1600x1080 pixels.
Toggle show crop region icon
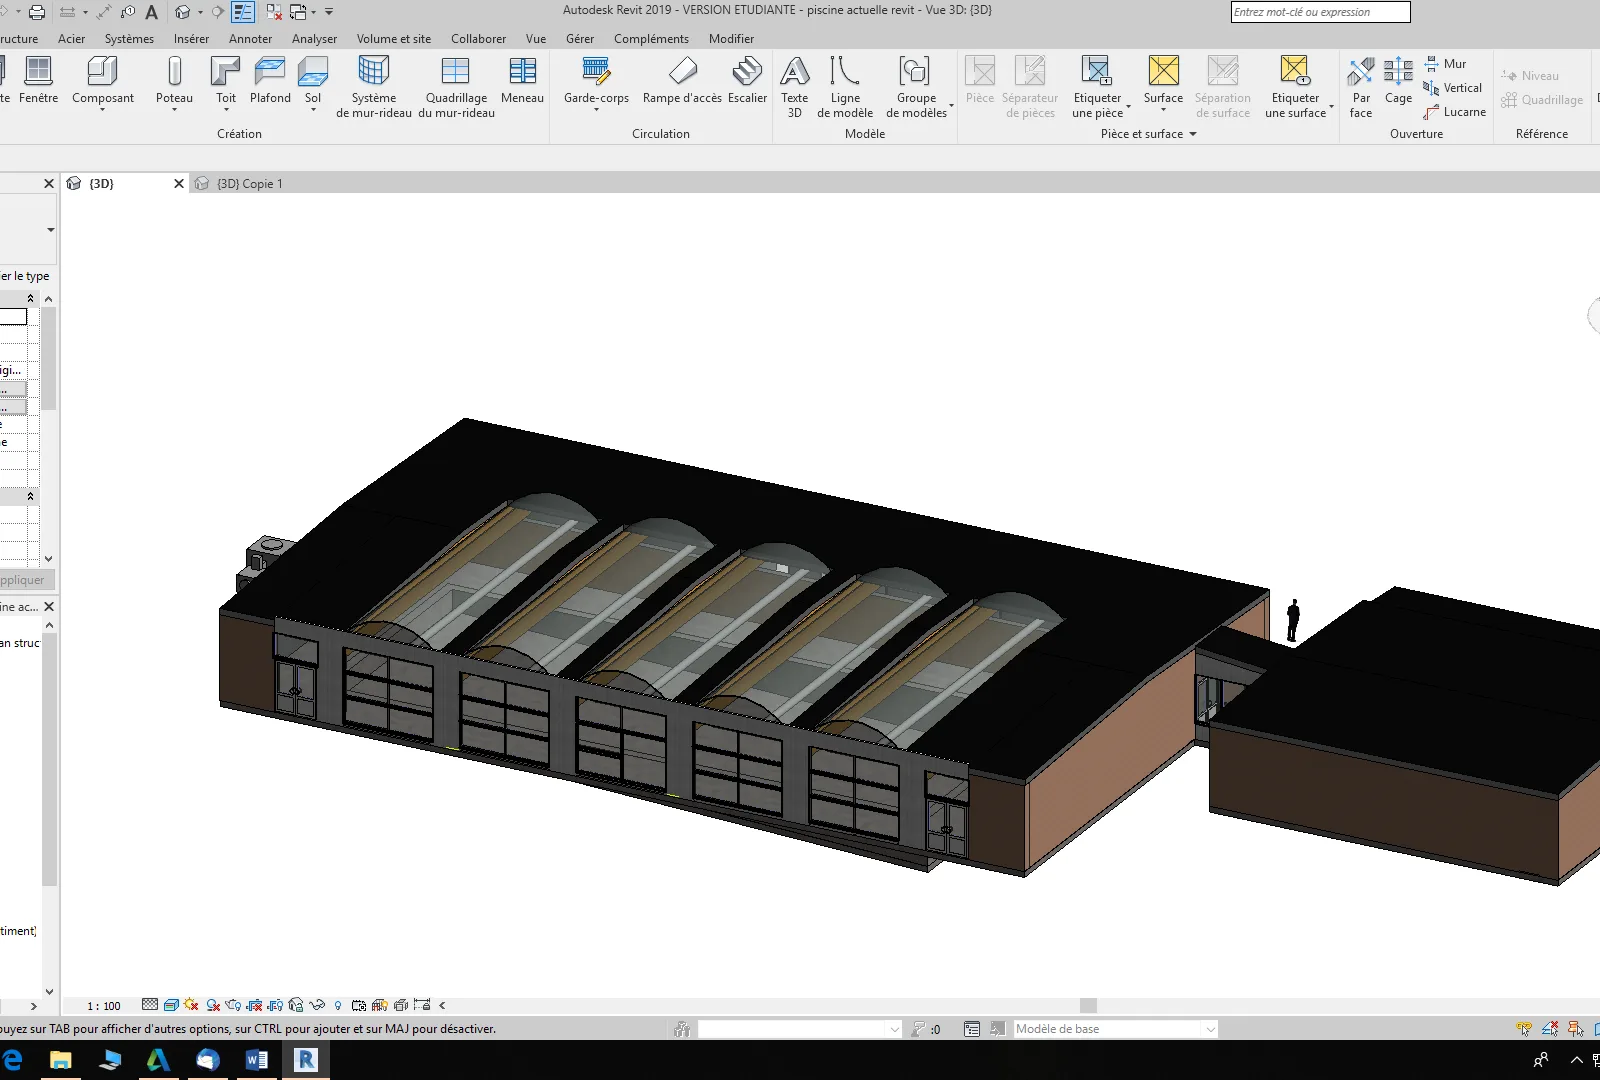pyautogui.click(x=275, y=1005)
